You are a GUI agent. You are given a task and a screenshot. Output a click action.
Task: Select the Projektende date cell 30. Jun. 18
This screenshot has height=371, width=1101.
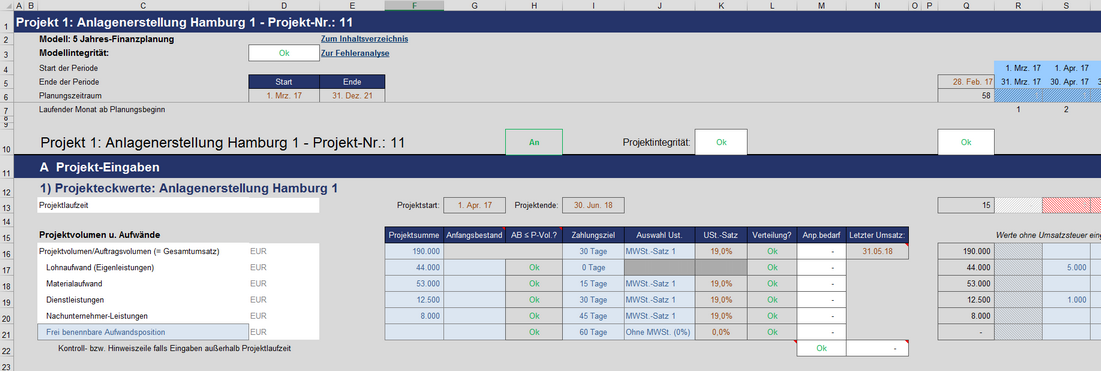pos(593,206)
